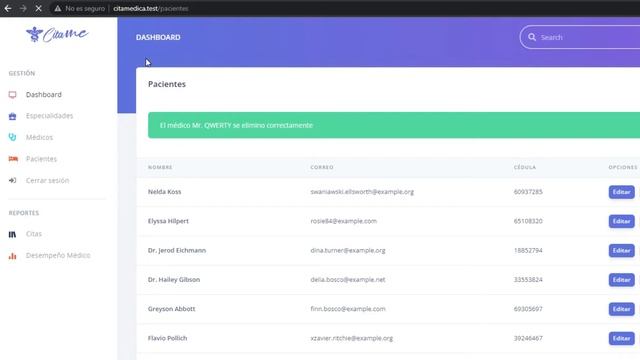Image resolution: width=640 pixels, height=360 pixels.
Task: Click the search magnifier icon
Action: tap(532, 37)
